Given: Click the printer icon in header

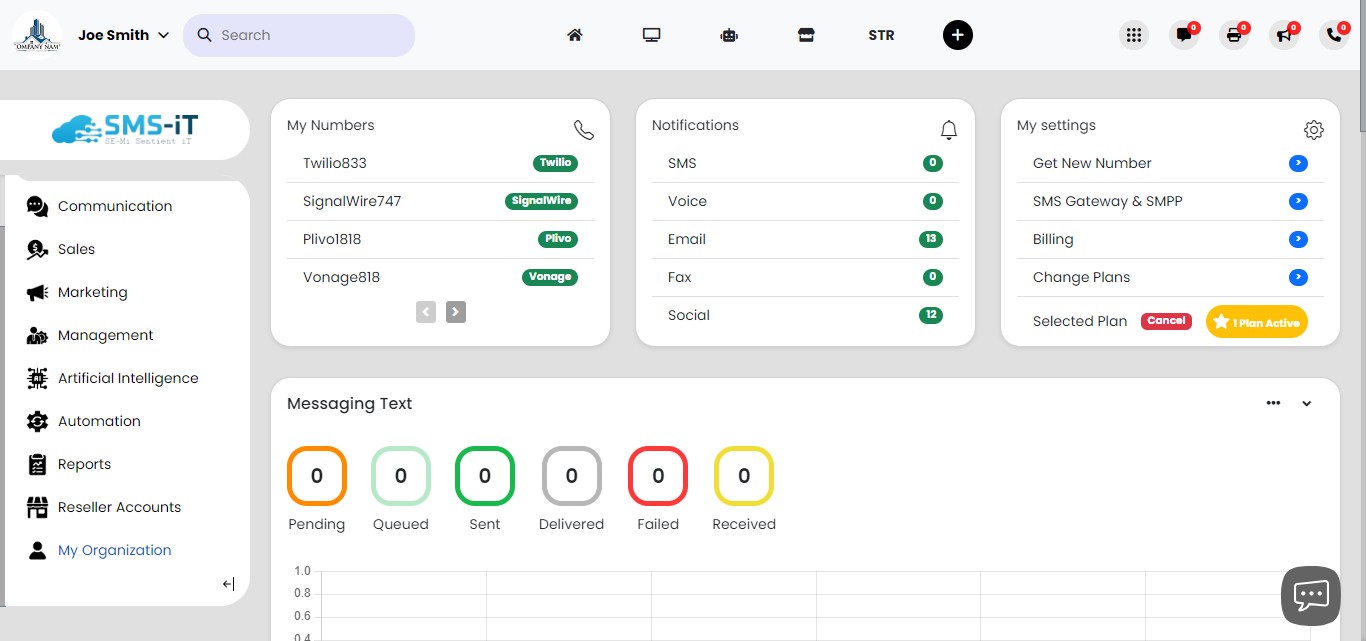Looking at the screenshot, I should (x=1233, y=35).
